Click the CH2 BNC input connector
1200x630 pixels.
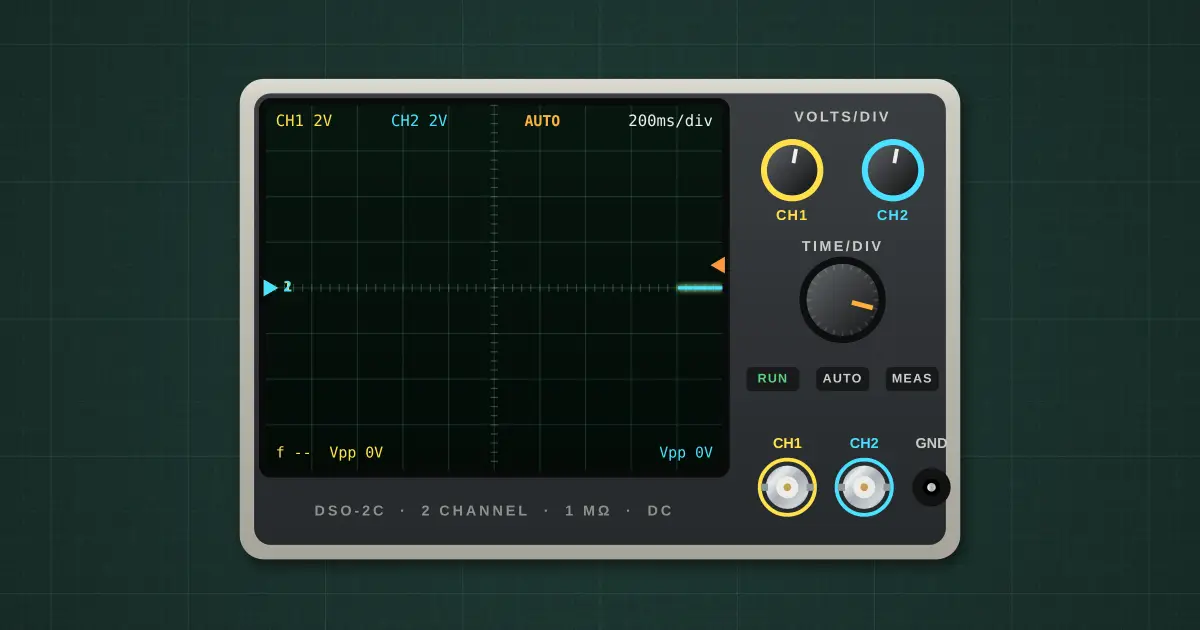[x=864, y=487]
